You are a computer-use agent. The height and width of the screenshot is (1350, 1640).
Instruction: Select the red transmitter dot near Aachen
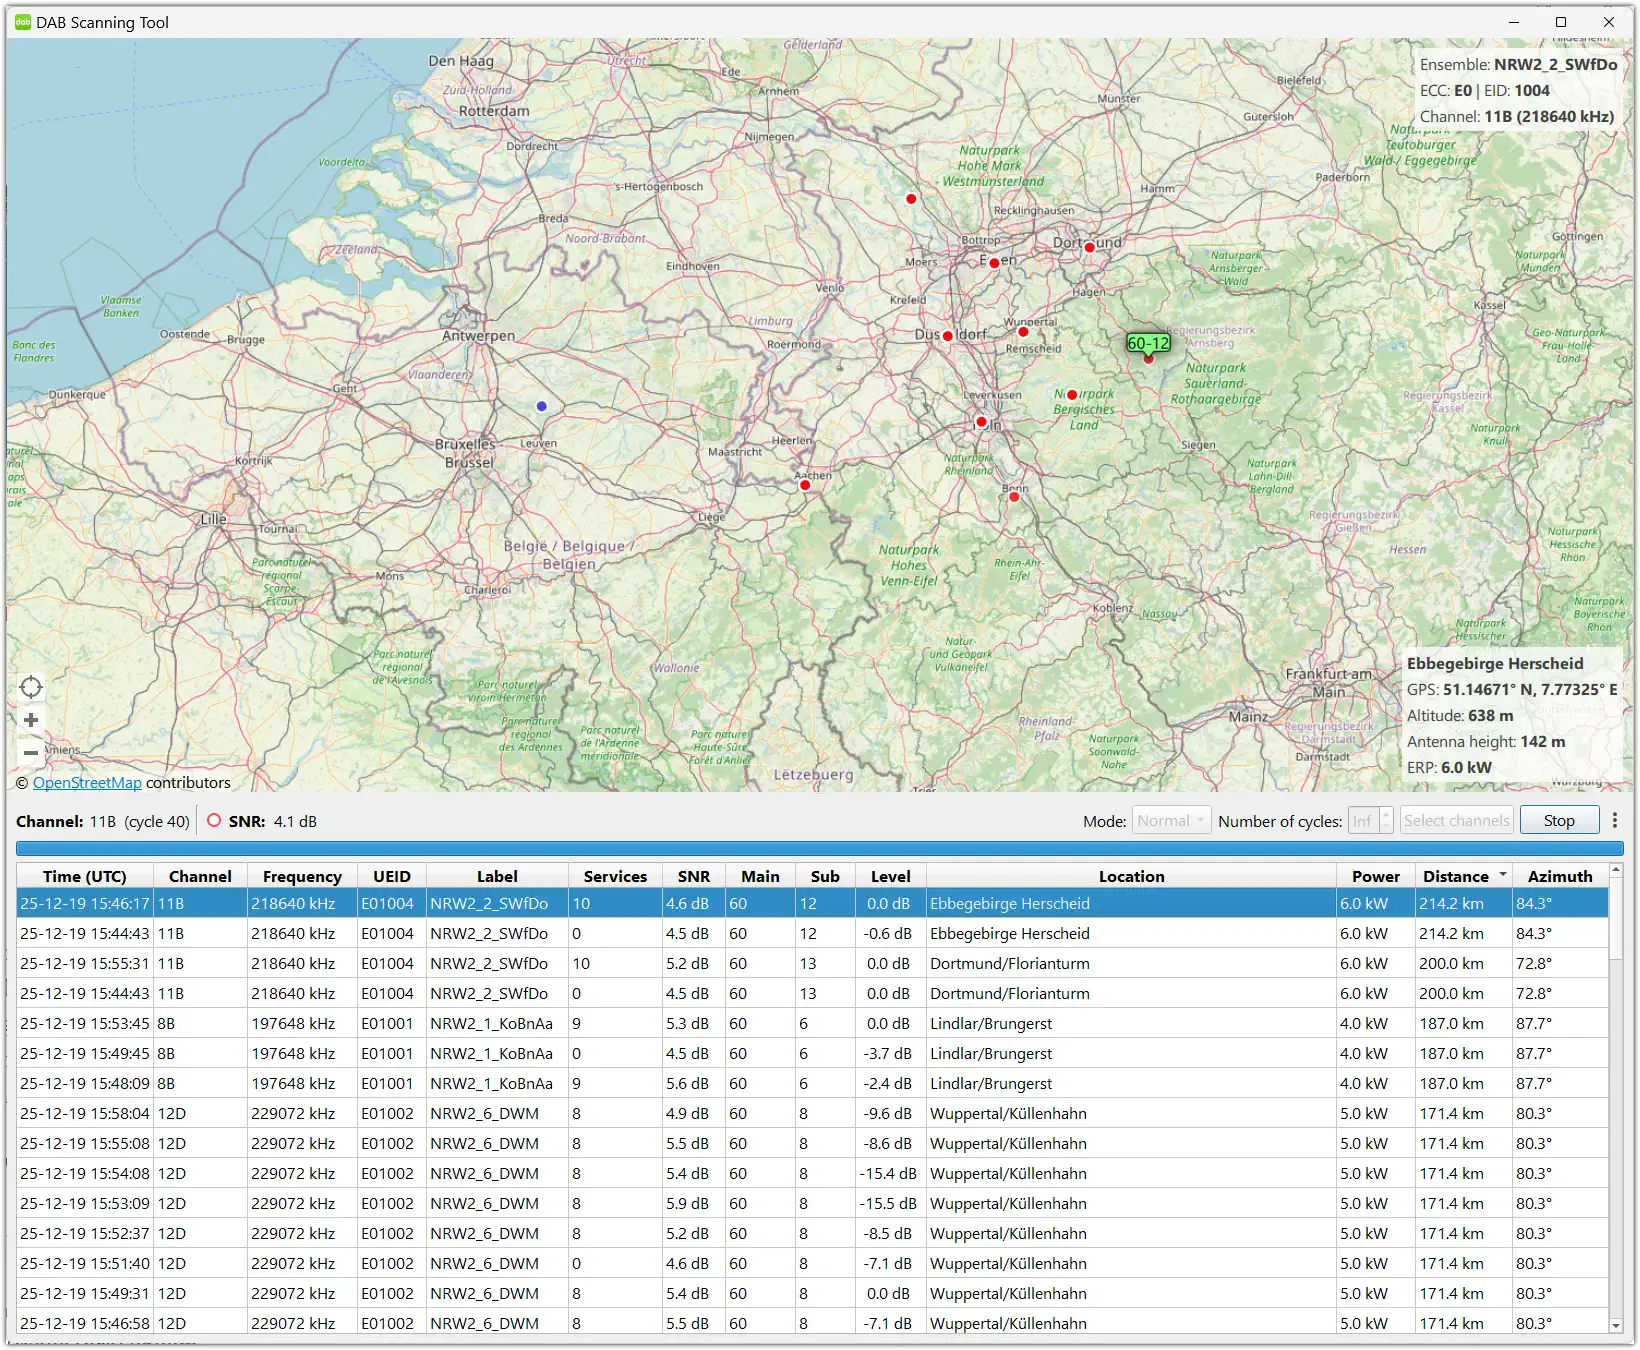tap(805, 485)
